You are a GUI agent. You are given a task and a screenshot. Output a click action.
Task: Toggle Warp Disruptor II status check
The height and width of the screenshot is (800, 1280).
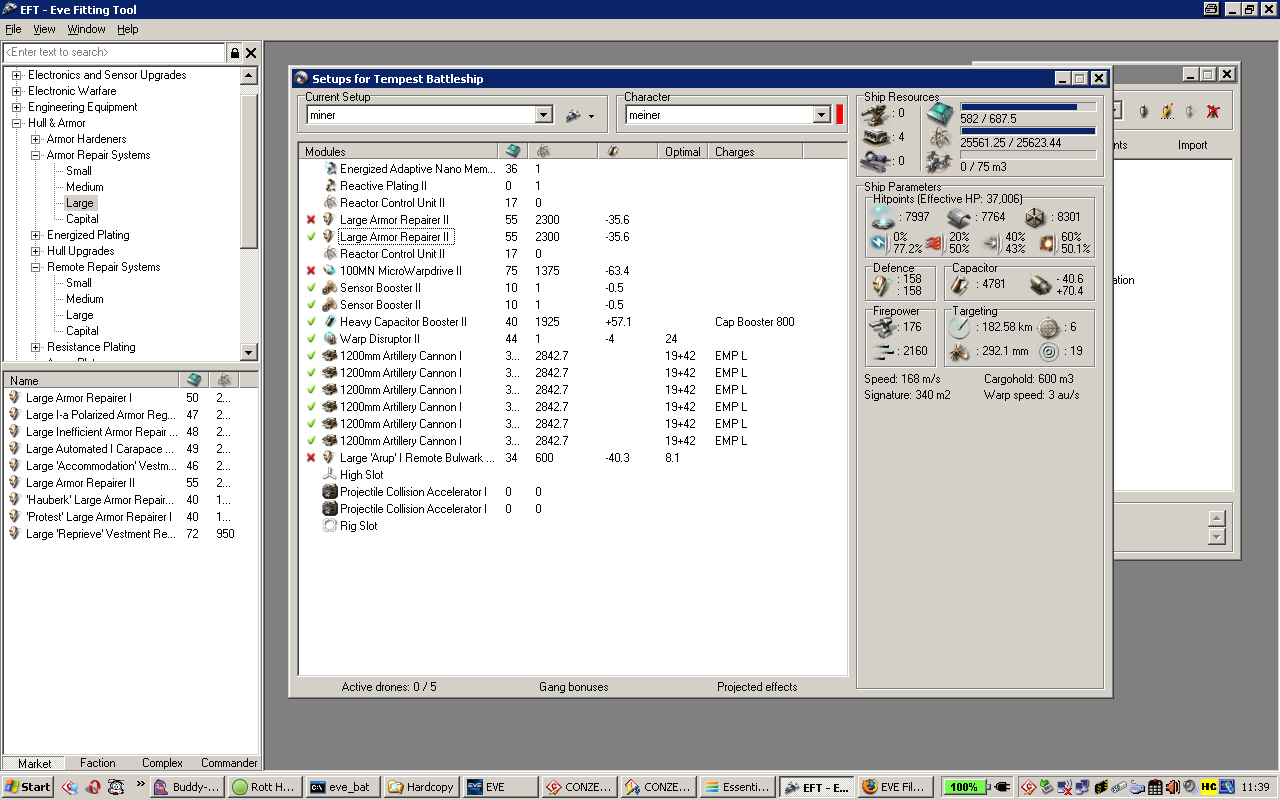tap(311, 339)
